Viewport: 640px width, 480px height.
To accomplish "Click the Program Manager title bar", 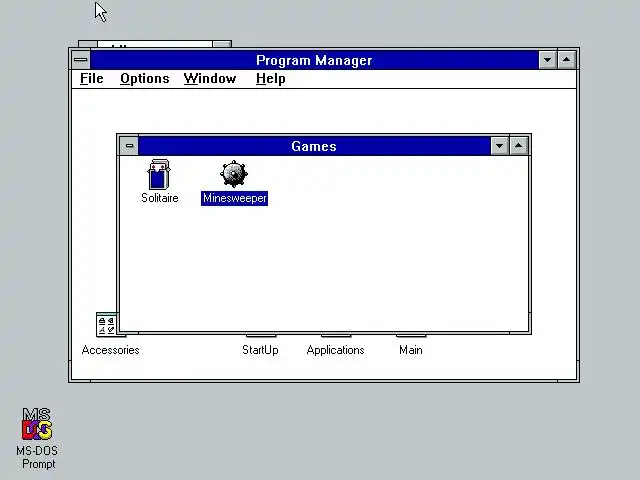I will pos(314,60).
